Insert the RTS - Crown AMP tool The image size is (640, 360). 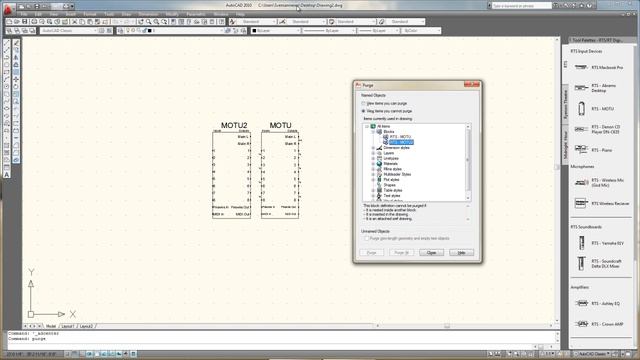click(x=598, y=324)
